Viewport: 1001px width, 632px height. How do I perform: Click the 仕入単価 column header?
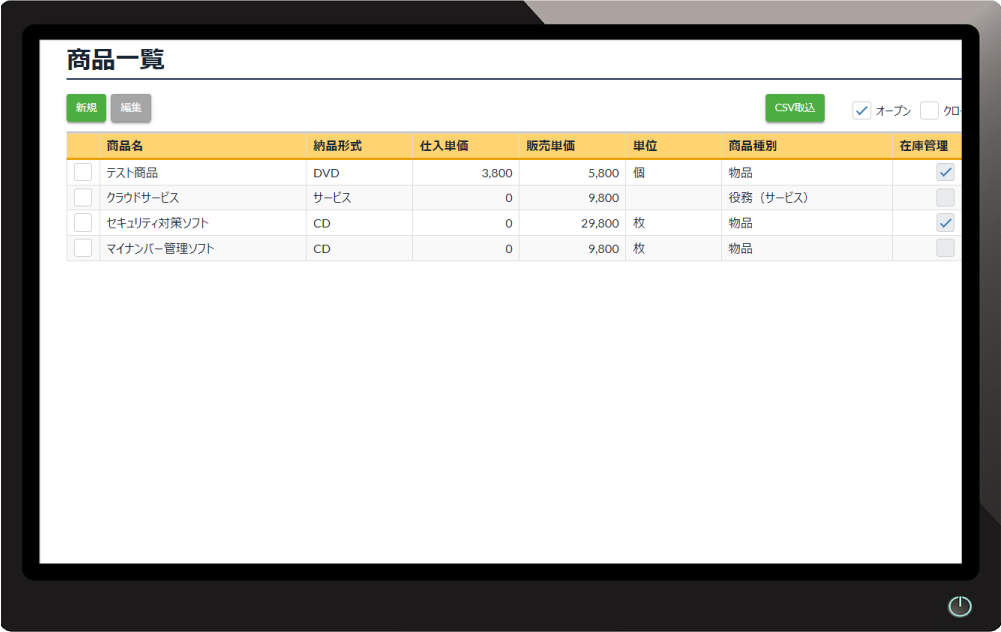click(x=444, y=146)
